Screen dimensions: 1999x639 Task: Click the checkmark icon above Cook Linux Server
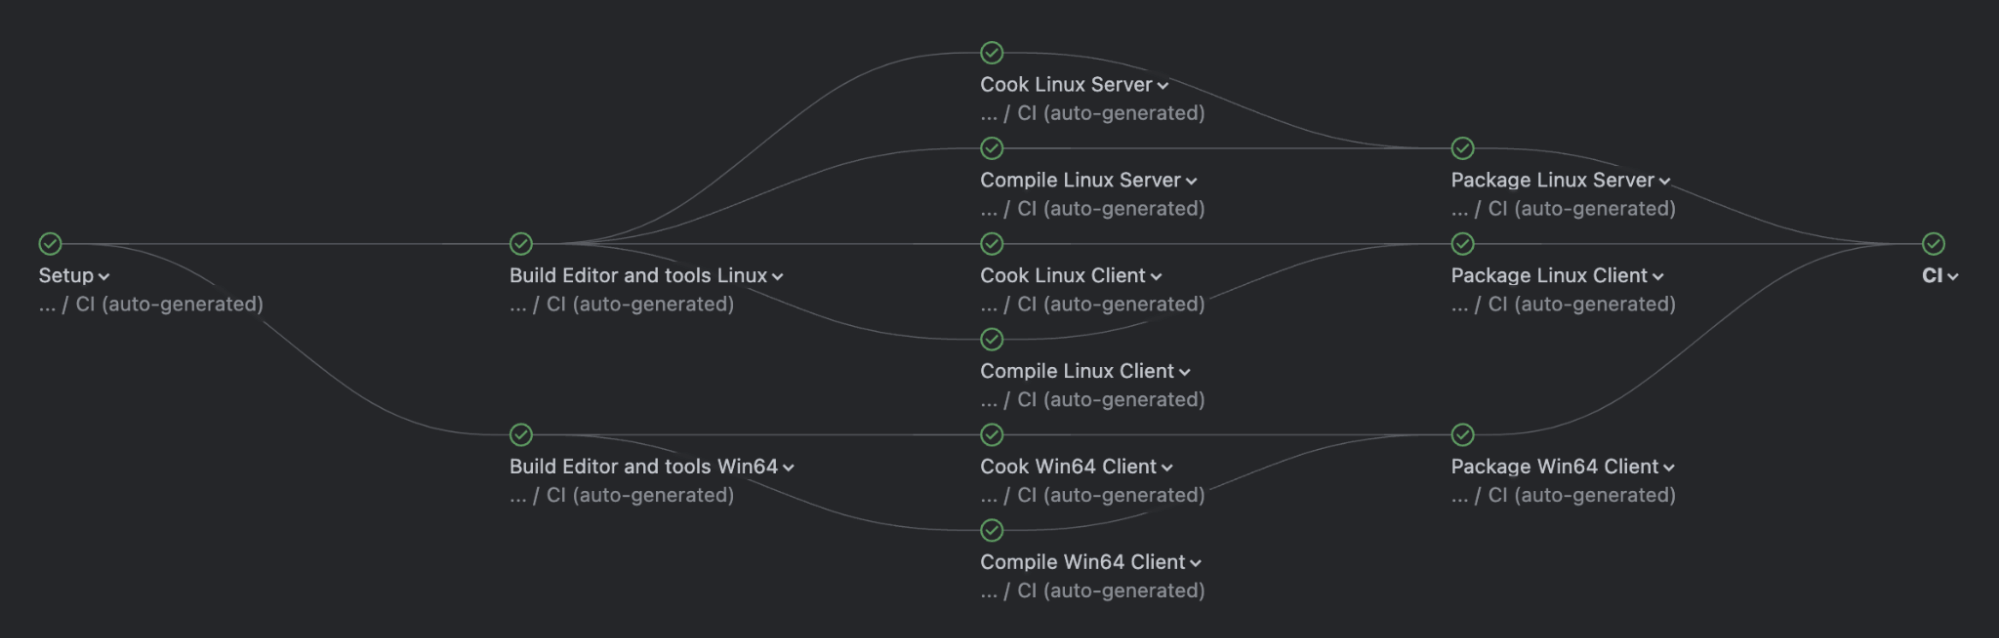992,53
